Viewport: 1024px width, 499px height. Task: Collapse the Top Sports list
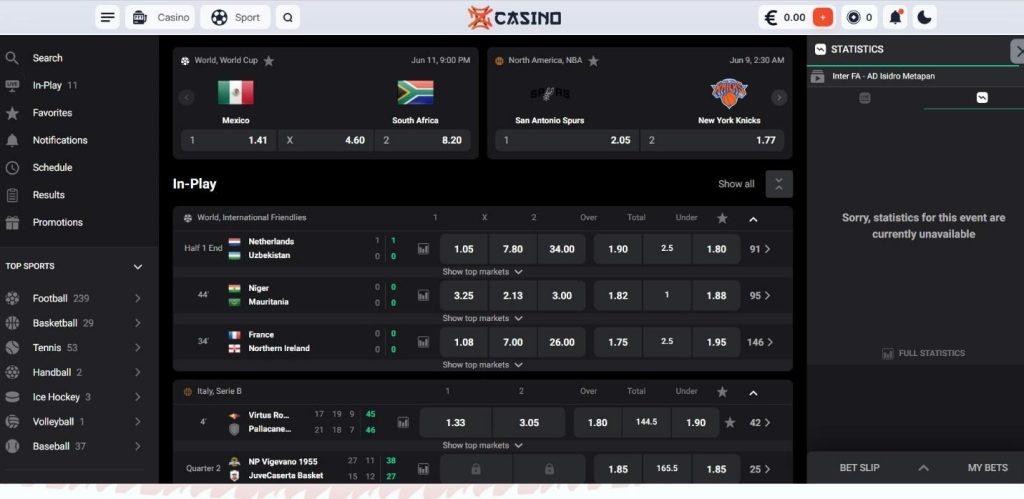tap(138, 266)
